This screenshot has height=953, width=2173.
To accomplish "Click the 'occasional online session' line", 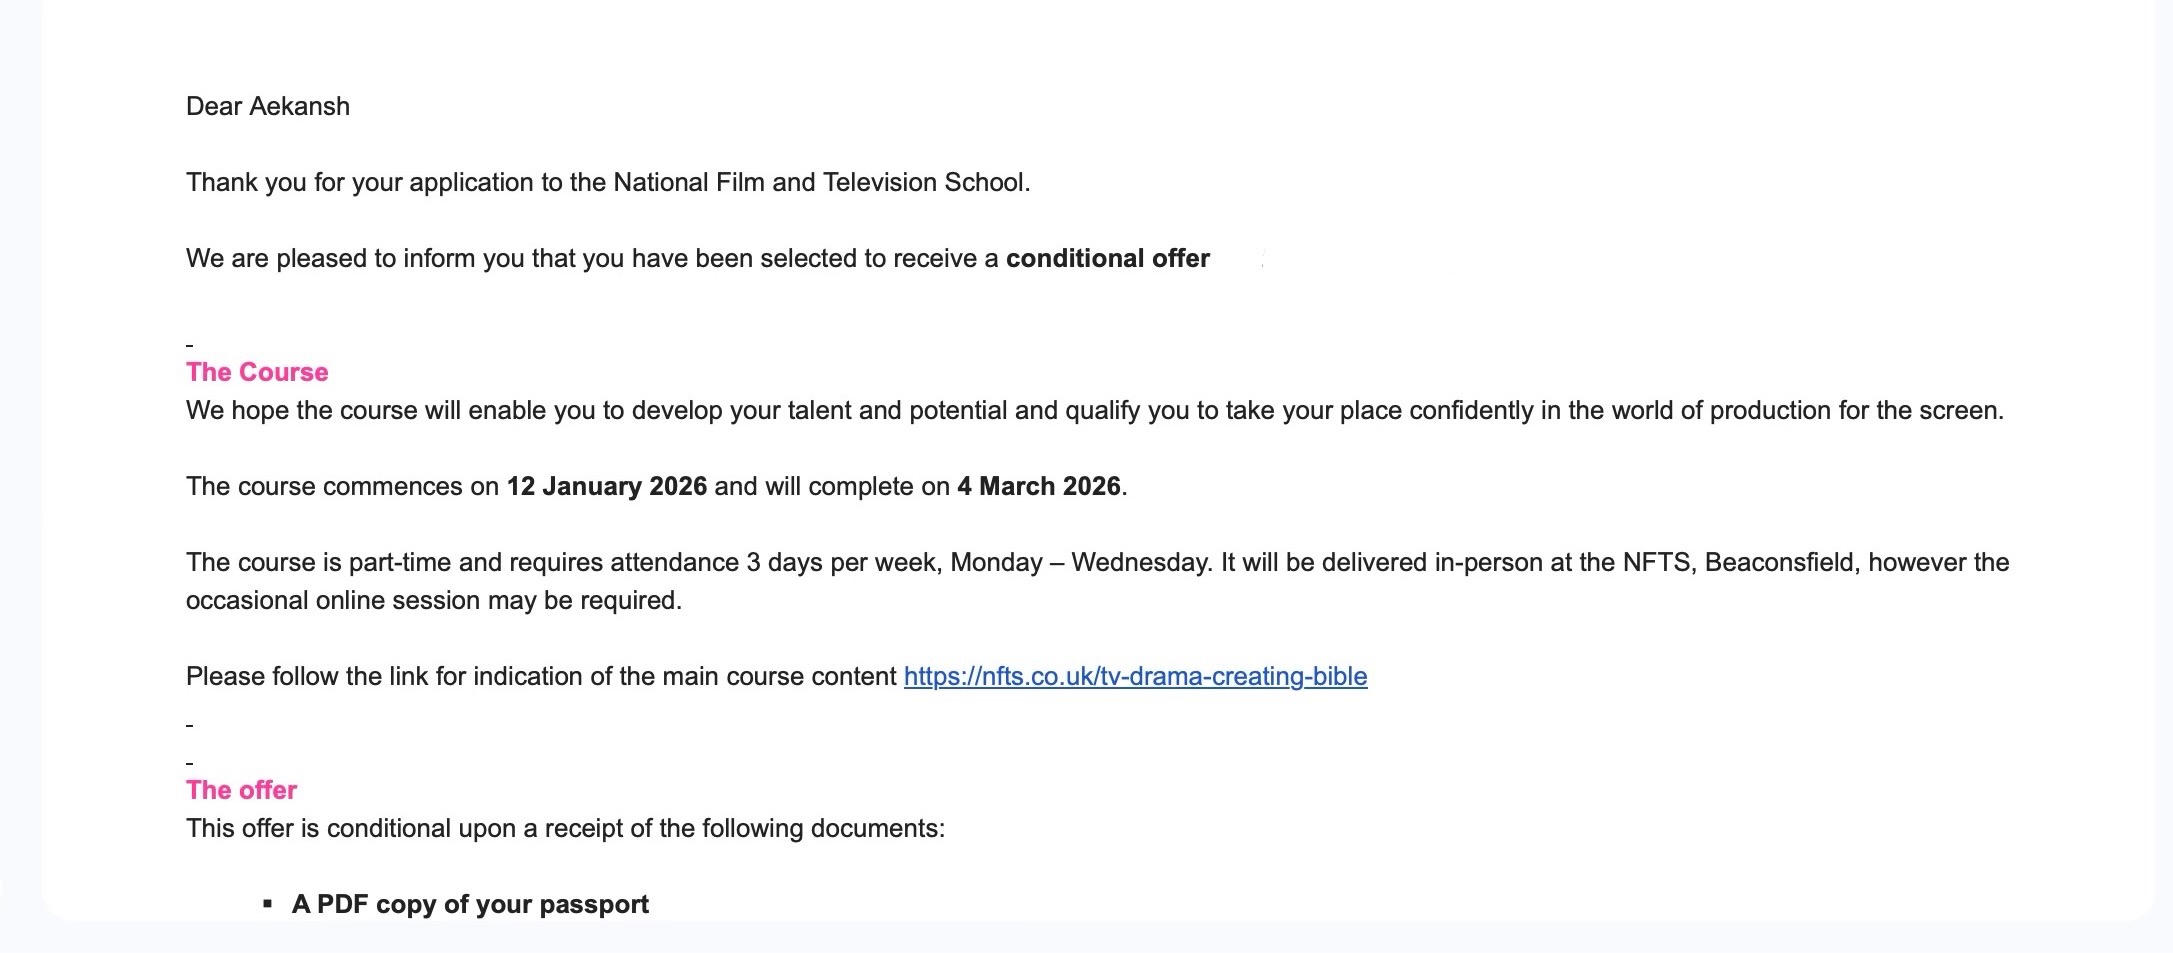I will click(434, 601).
